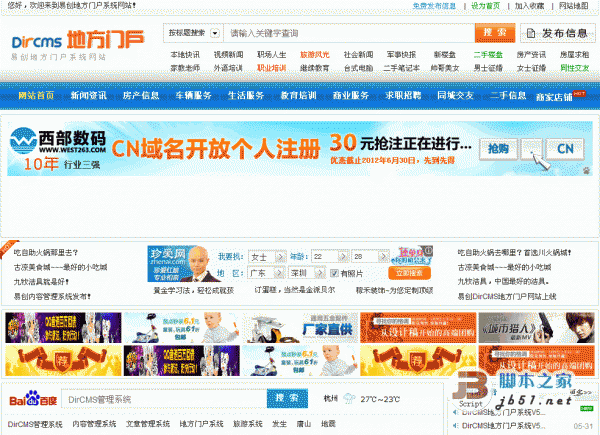Click the 内容管理系统 keyword link
The height and width of the screenshot is (435, 600).
[x=94, y=424]
